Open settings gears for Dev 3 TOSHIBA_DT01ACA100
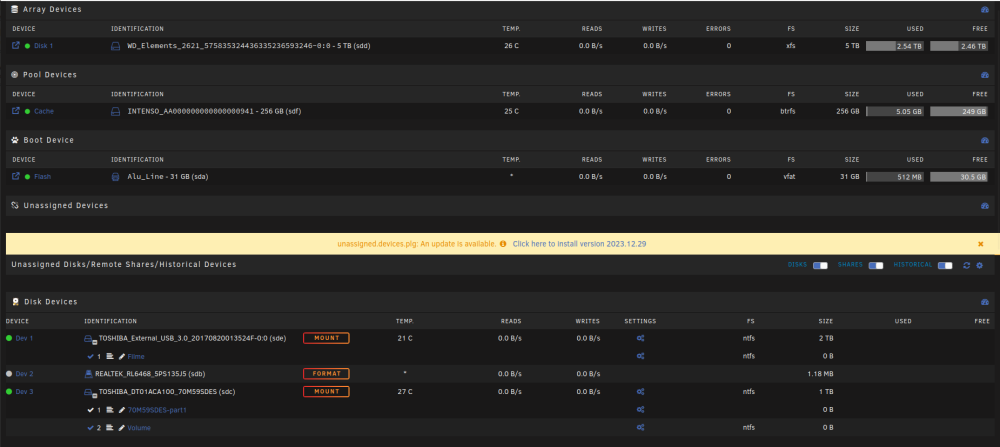 640,392
